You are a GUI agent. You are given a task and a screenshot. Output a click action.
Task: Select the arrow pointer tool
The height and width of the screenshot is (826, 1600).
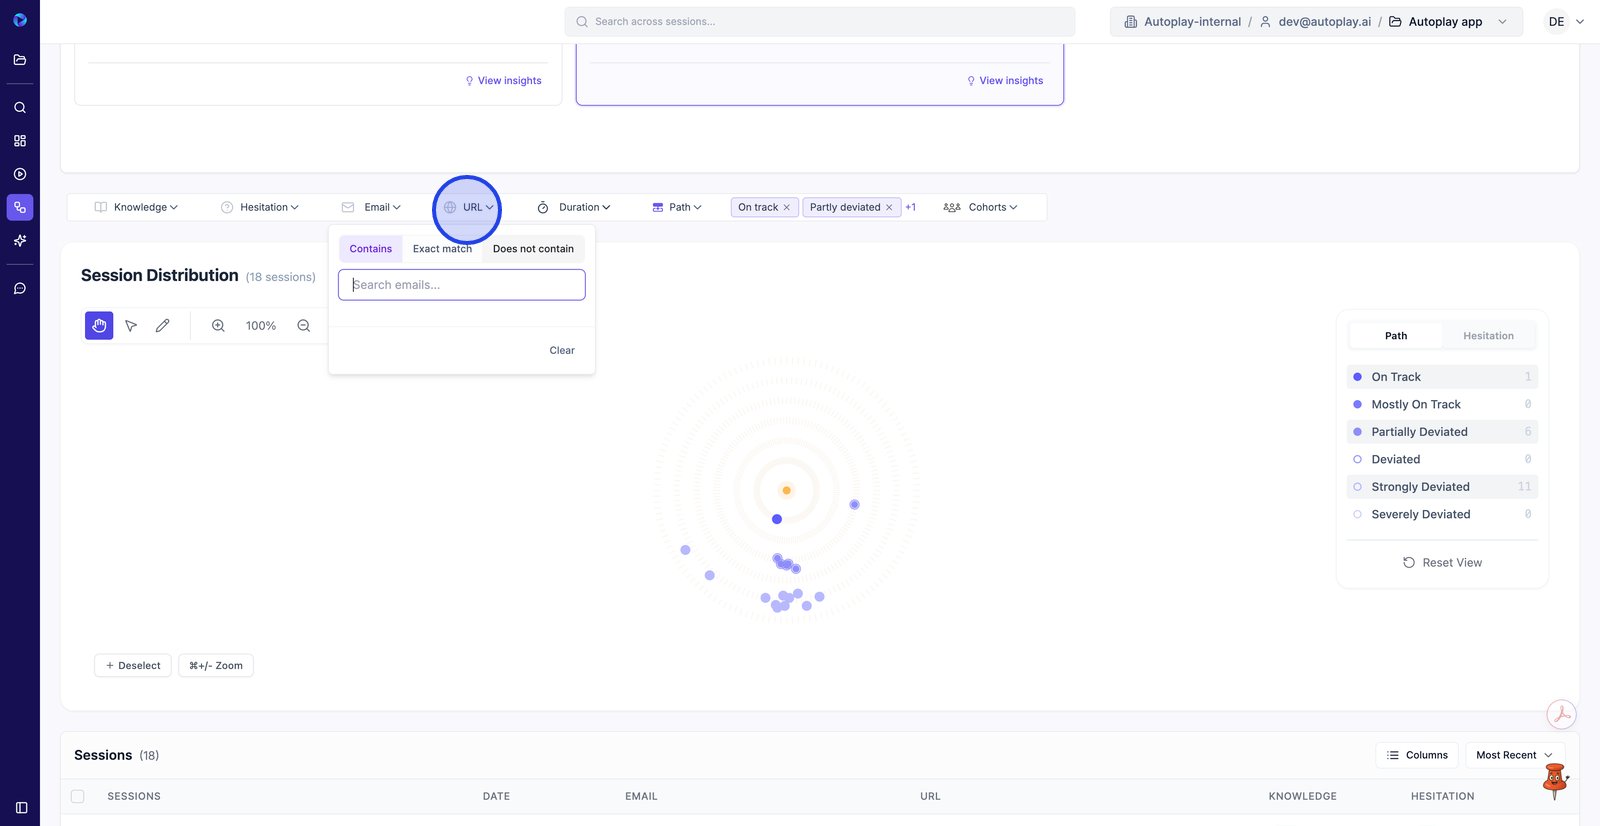131,326
